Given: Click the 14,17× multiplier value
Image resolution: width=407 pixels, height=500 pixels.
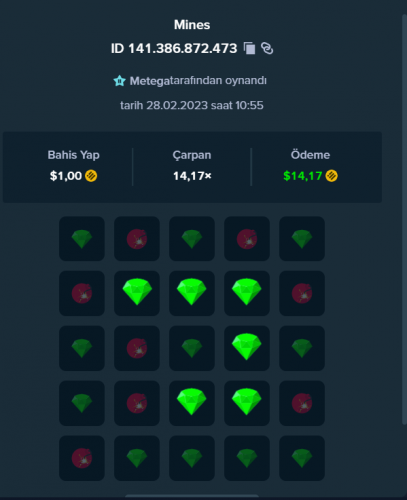Looking at the screenshot, I should tap(192, 176).
